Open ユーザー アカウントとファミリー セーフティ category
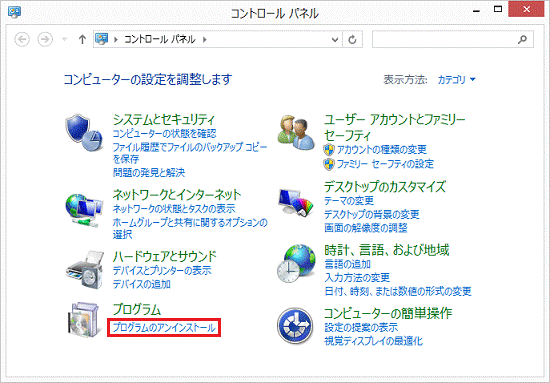The width and height of the screenshot is (550, 383). [x=395, y=128]
